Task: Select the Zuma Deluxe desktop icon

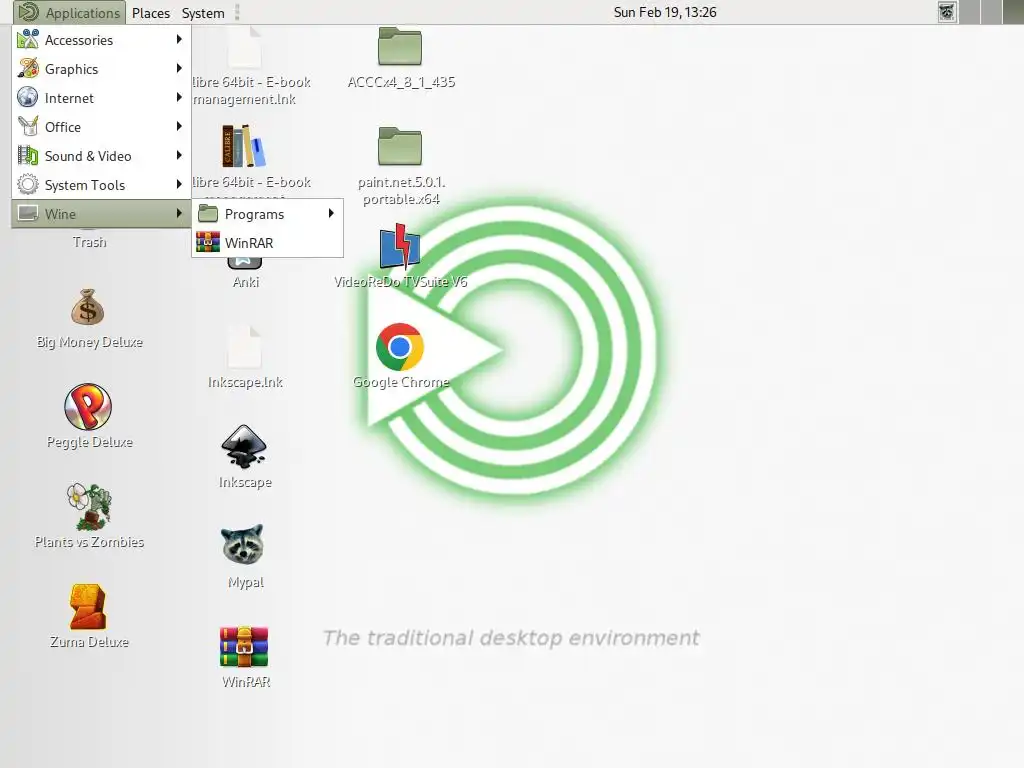Action: click(88, 607)
